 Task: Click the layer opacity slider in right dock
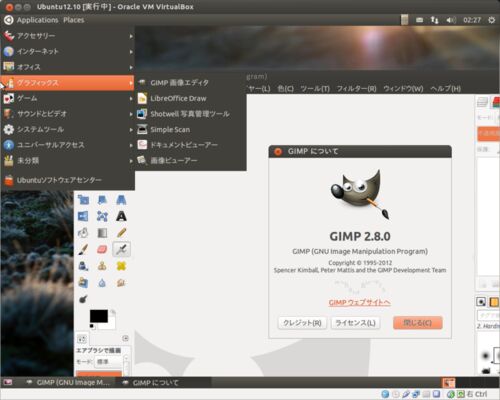[488, 134]
